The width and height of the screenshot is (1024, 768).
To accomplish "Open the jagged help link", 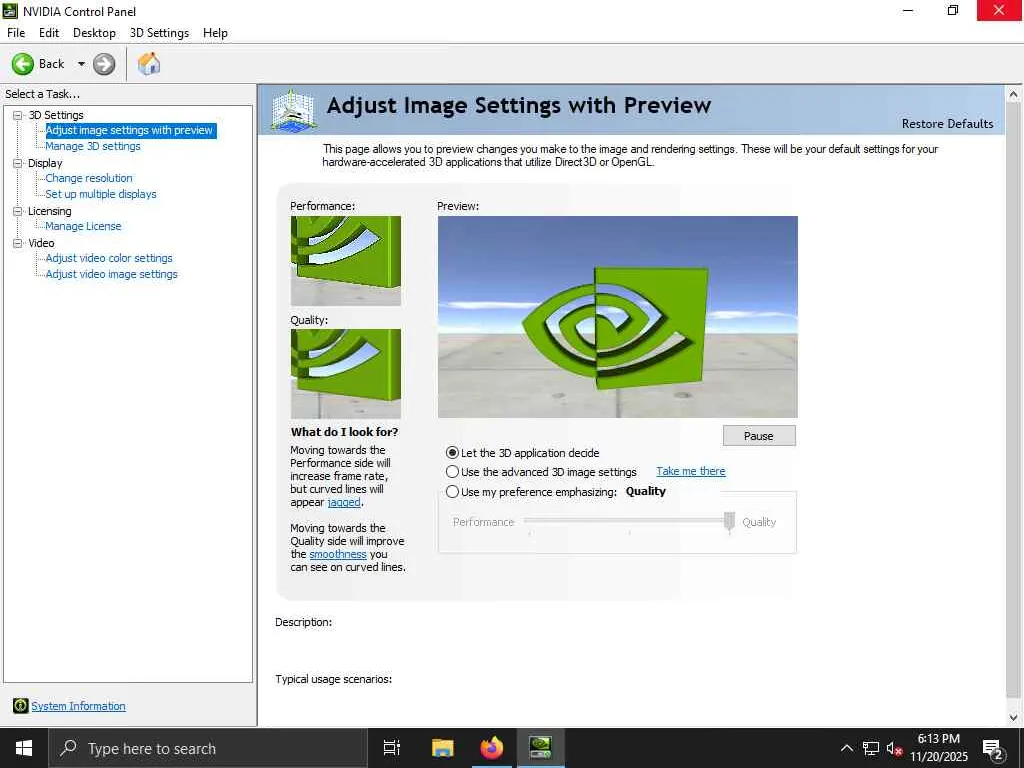I will pos(344,502).
